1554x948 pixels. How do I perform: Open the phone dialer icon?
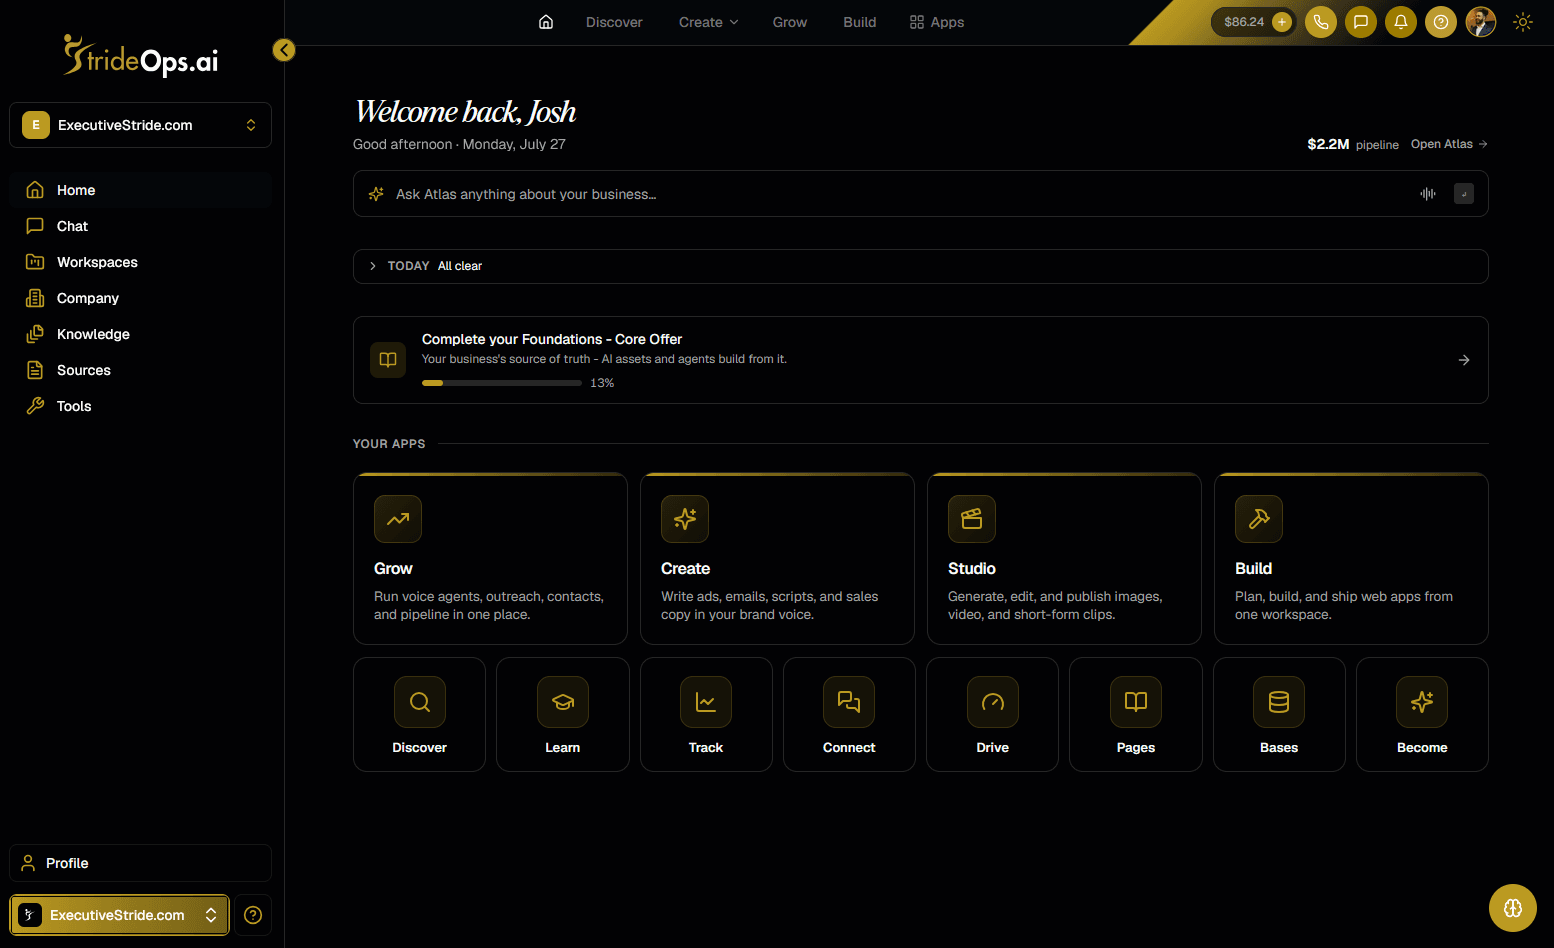(1321, 22)
